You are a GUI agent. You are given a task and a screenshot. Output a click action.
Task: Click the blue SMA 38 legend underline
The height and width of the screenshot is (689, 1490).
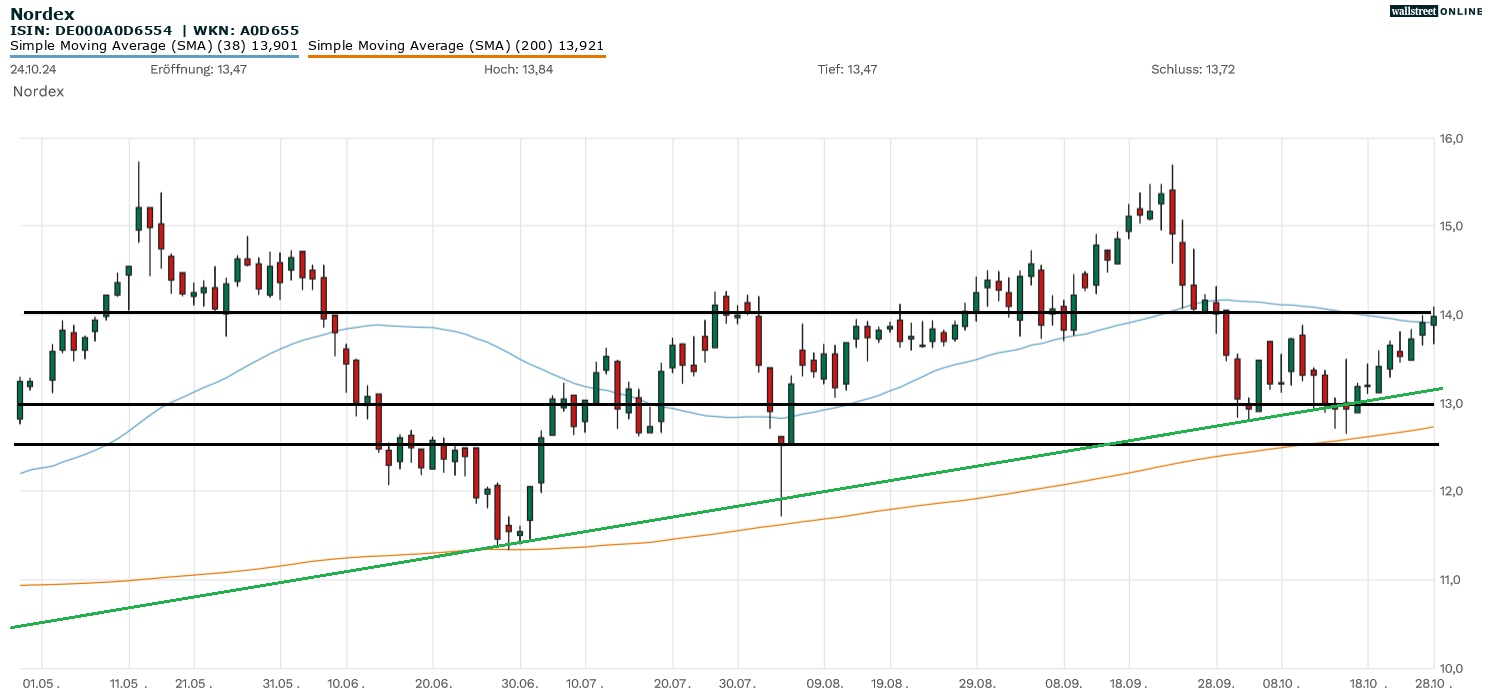154,56
